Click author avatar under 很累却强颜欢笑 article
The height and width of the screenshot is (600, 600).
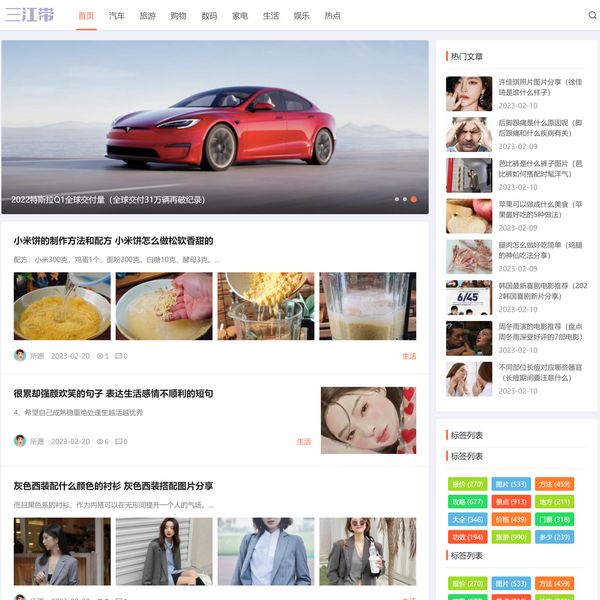[20, 441]
